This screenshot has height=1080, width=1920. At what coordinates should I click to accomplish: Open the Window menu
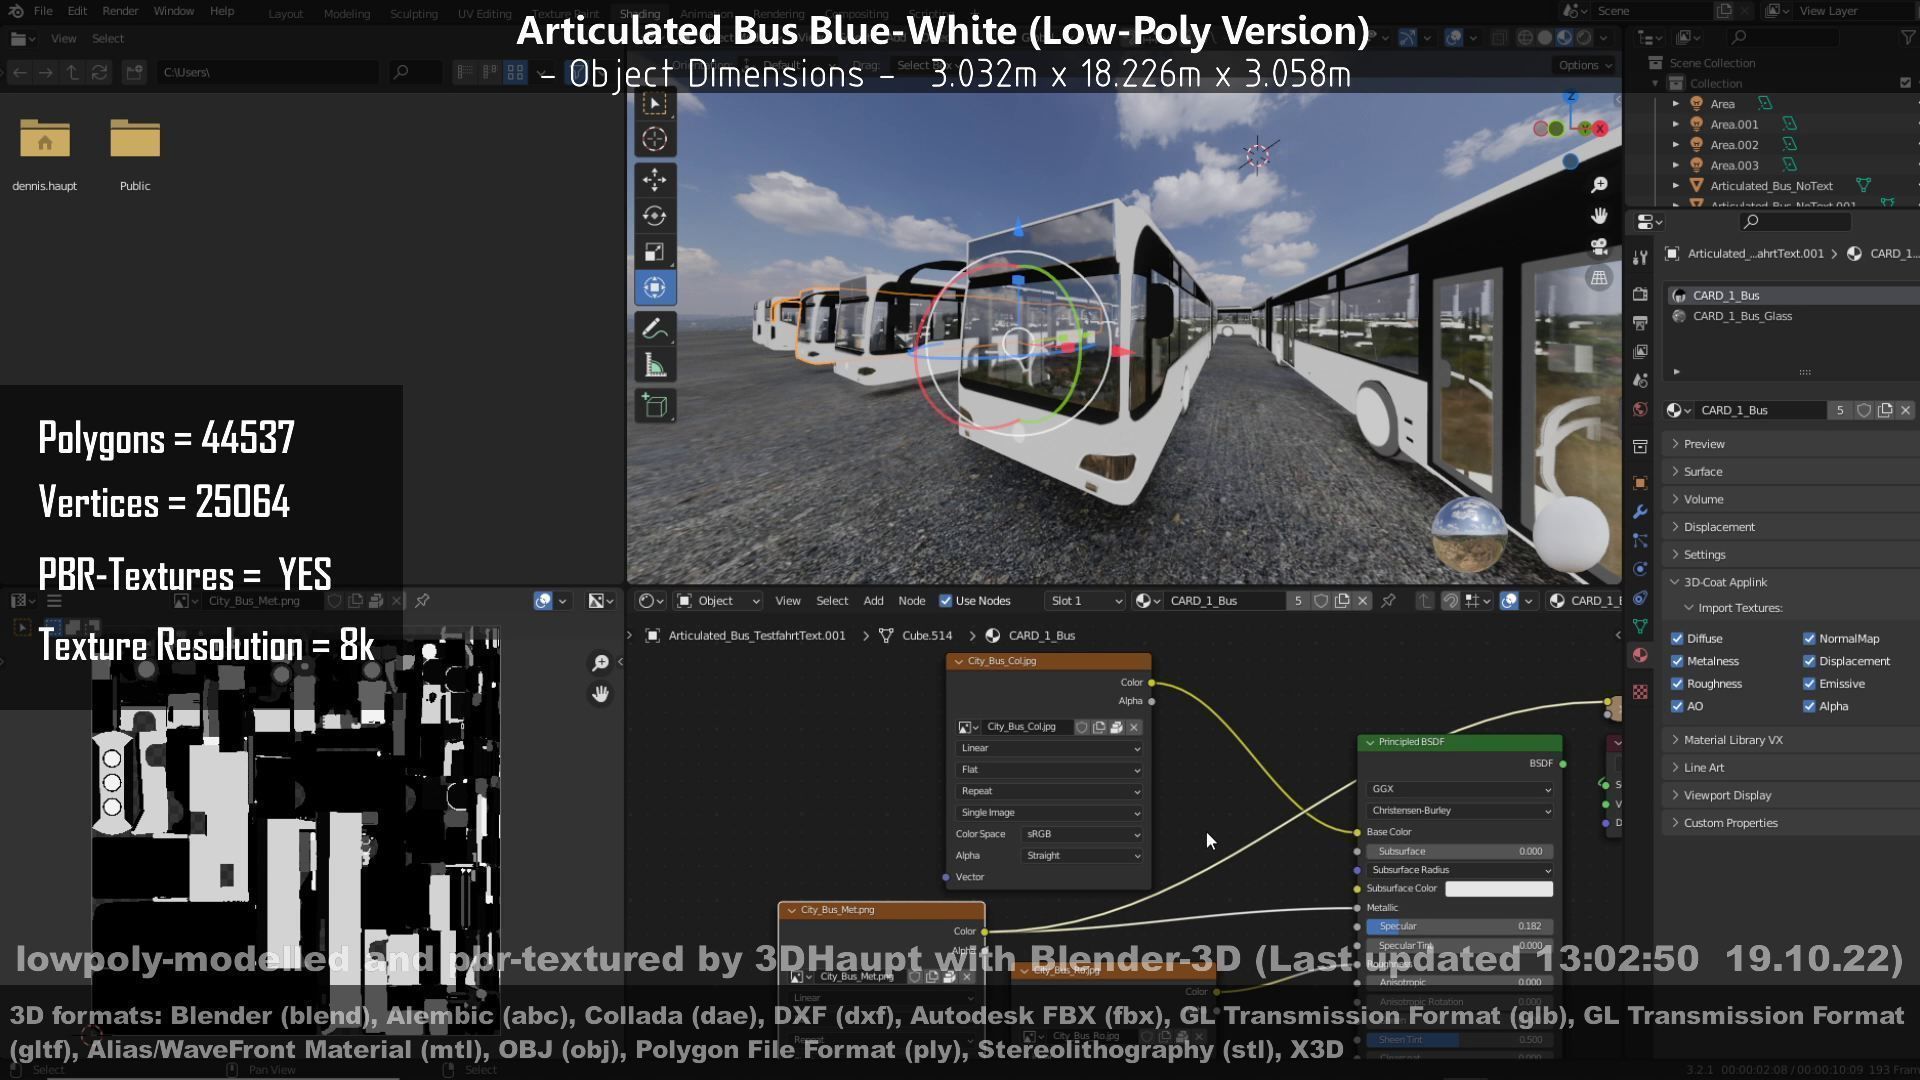173,11
